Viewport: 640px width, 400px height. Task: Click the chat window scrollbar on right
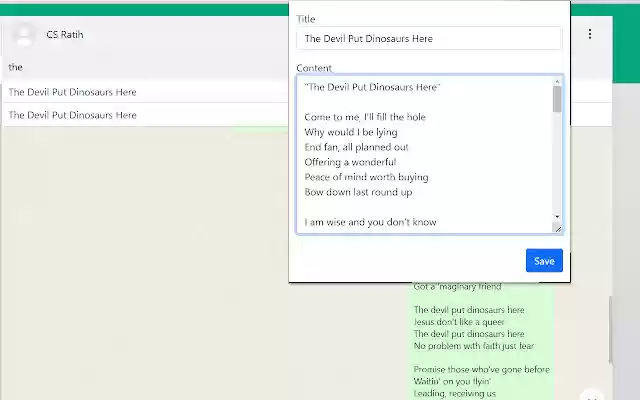click(610, 330)
